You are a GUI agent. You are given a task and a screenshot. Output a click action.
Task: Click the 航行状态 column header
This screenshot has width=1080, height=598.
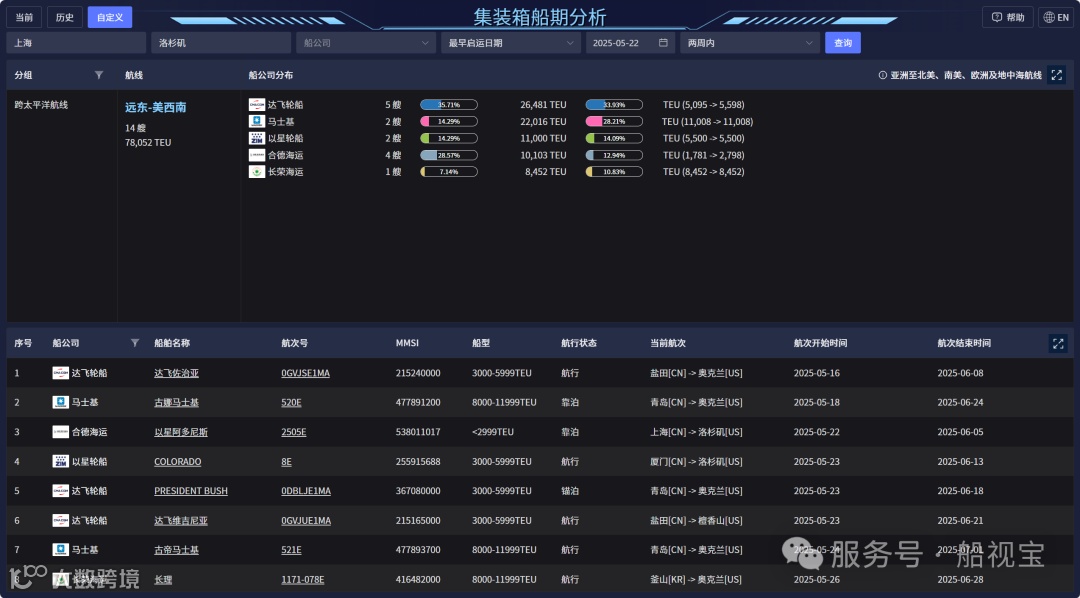tap(579, 343)
